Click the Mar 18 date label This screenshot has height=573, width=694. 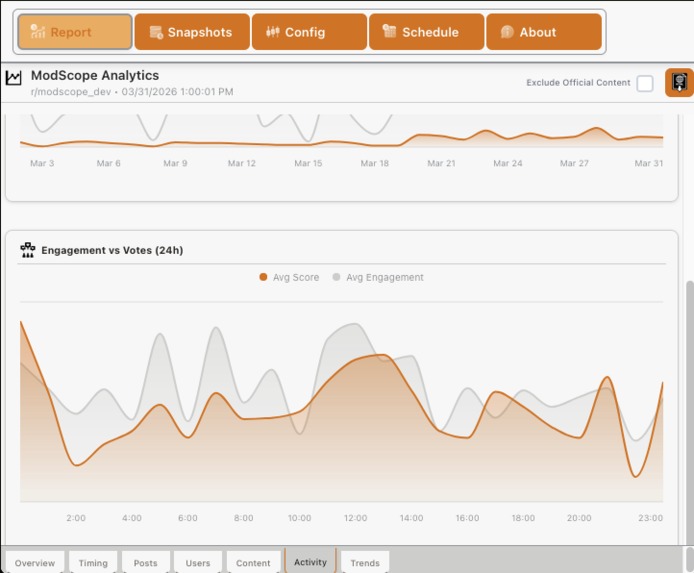pos(374,163)
